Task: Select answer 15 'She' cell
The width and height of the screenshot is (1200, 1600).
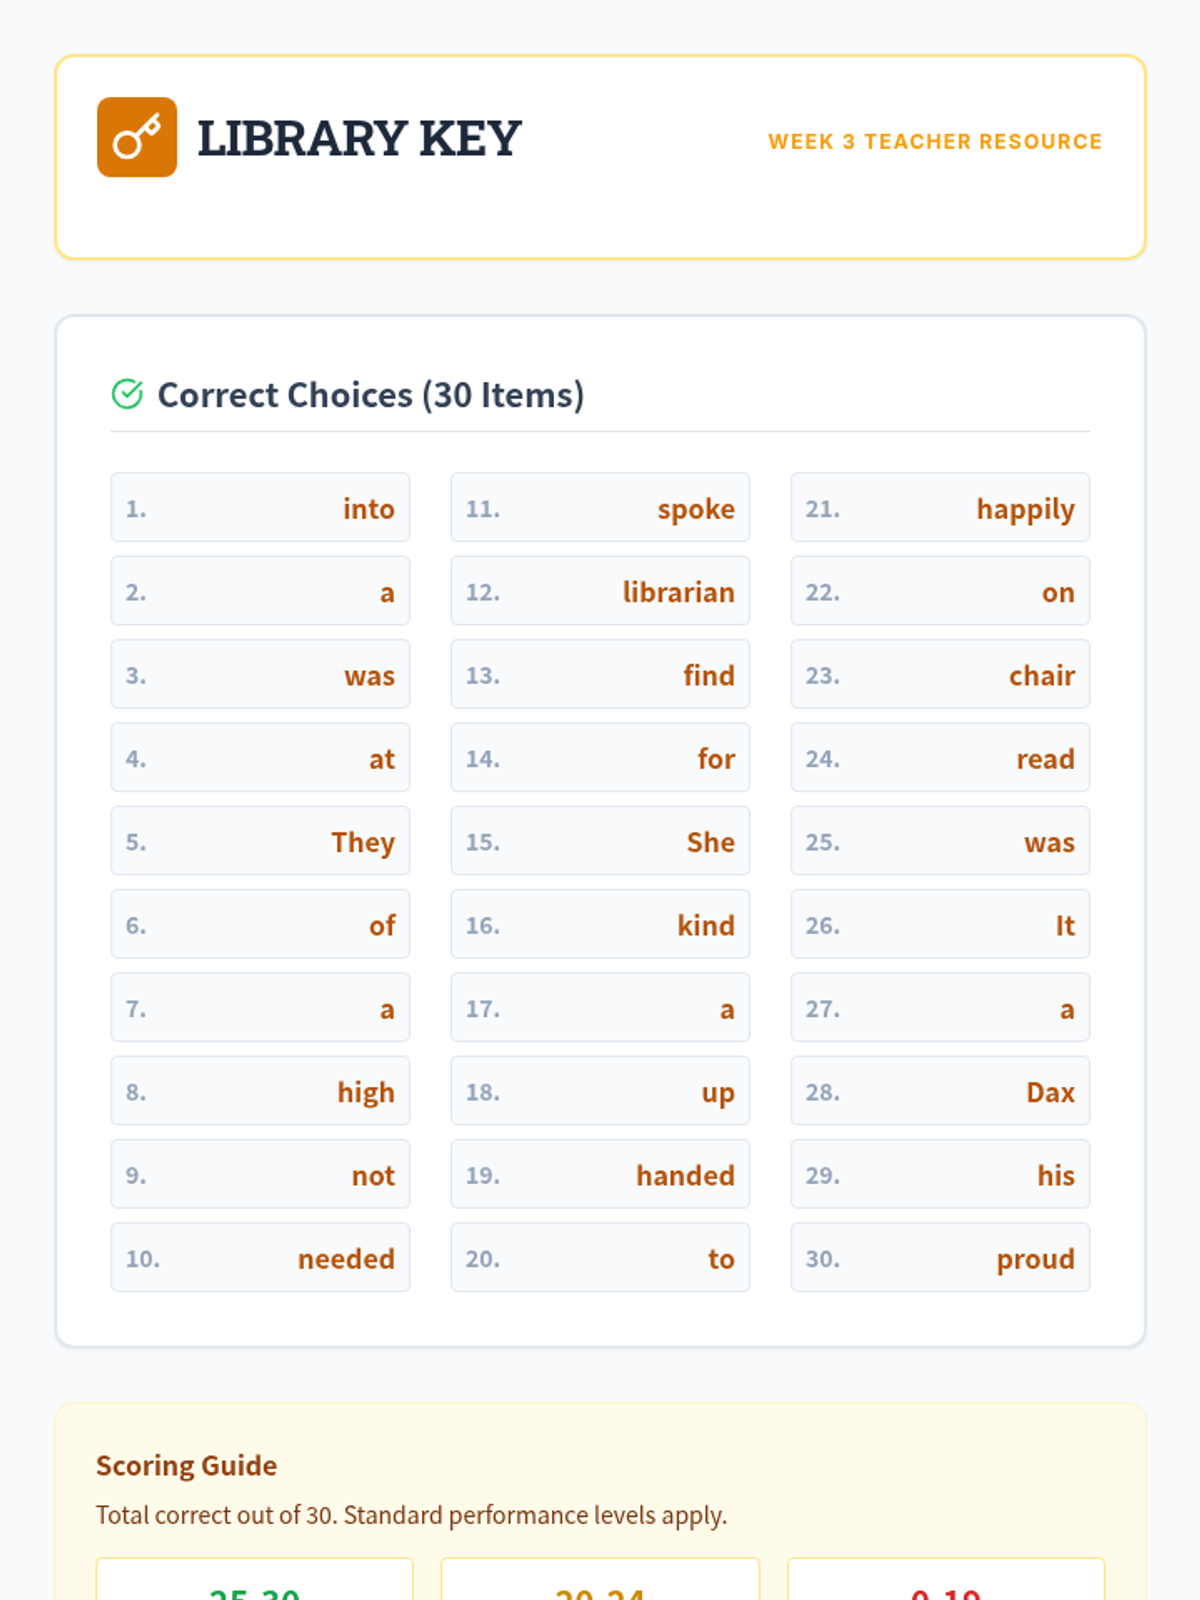Action: pos(600,841)
